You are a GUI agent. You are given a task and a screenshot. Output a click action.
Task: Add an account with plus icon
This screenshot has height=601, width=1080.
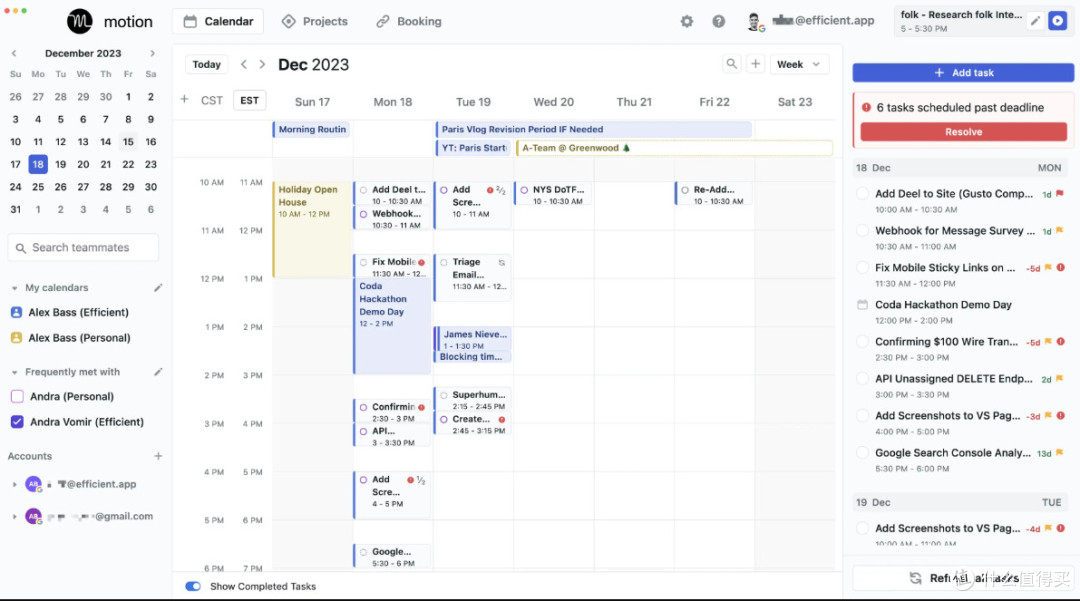pyautogui.click(x=158, y=456)
